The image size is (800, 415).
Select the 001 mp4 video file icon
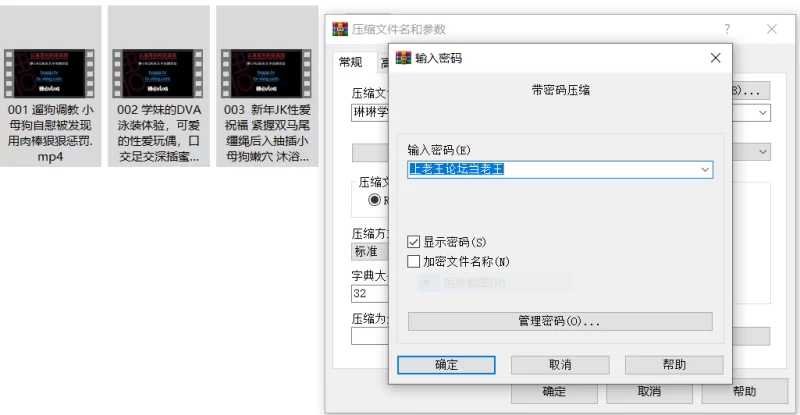(49, 73)
